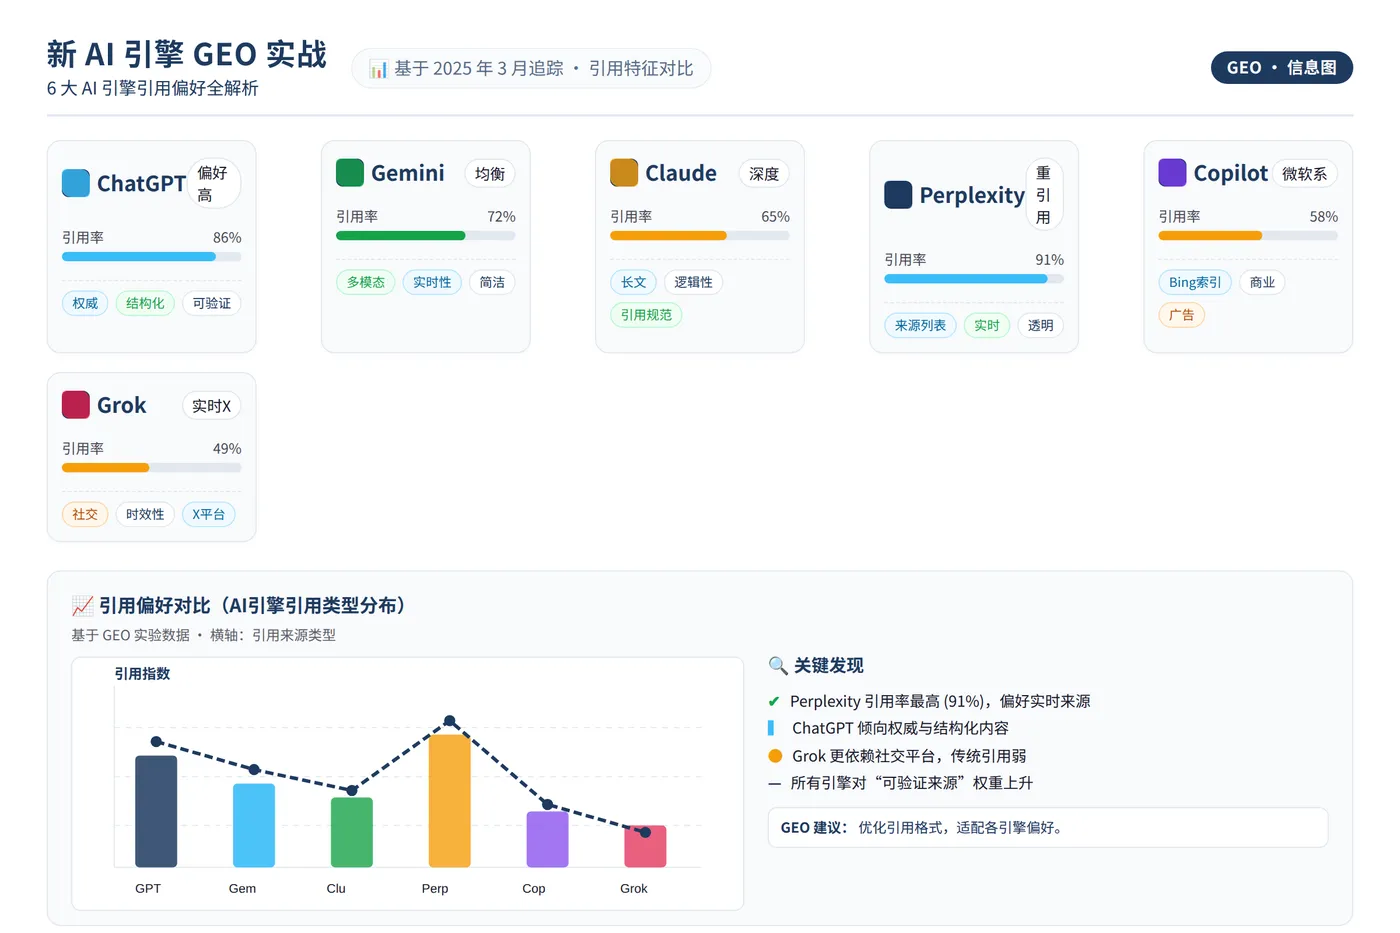Select the GEO · 信息图 badge
Screen dimensions: 1400x933
(1281, 68)
